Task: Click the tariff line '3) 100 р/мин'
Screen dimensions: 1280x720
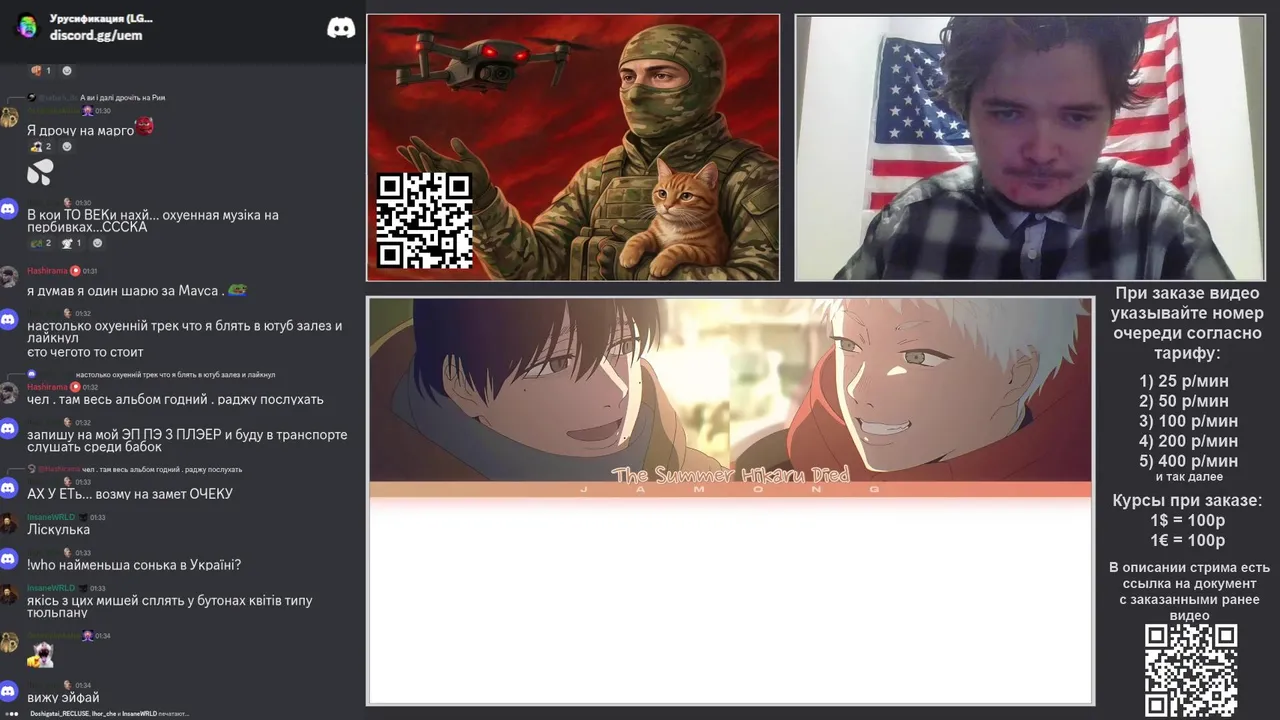Action: 1188,421
